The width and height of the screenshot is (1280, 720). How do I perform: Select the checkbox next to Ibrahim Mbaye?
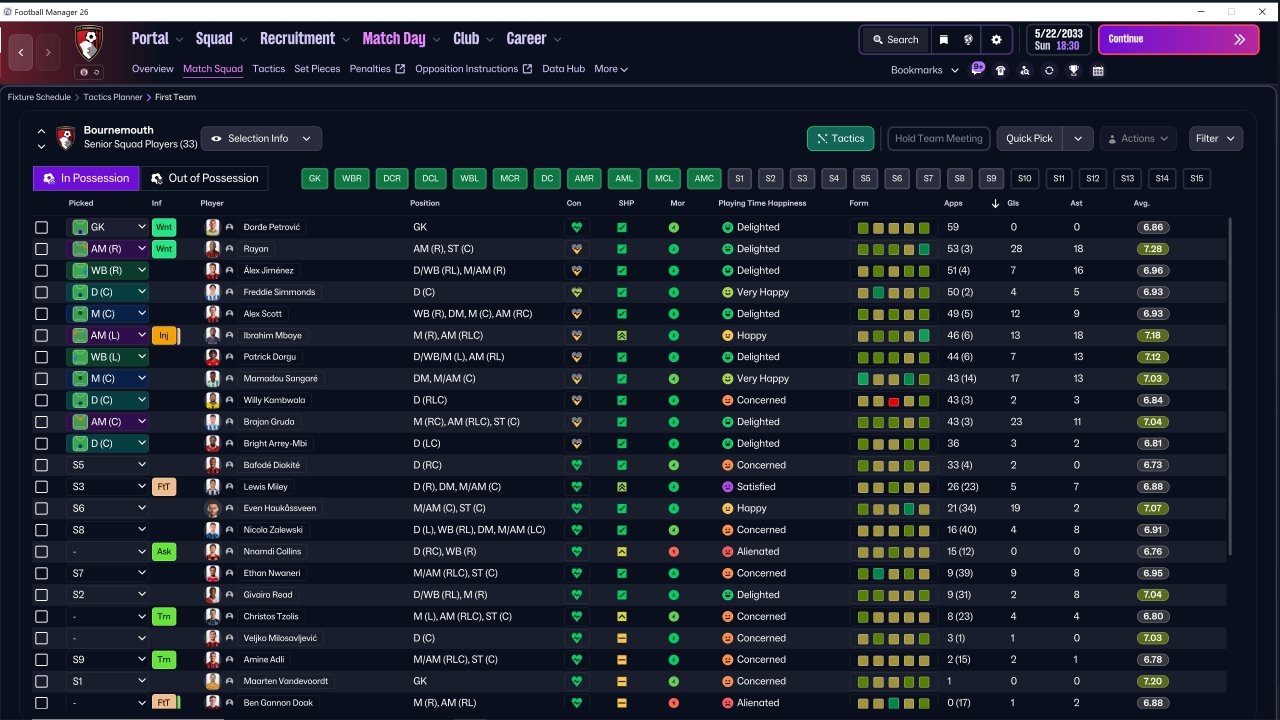coord(41,335)
